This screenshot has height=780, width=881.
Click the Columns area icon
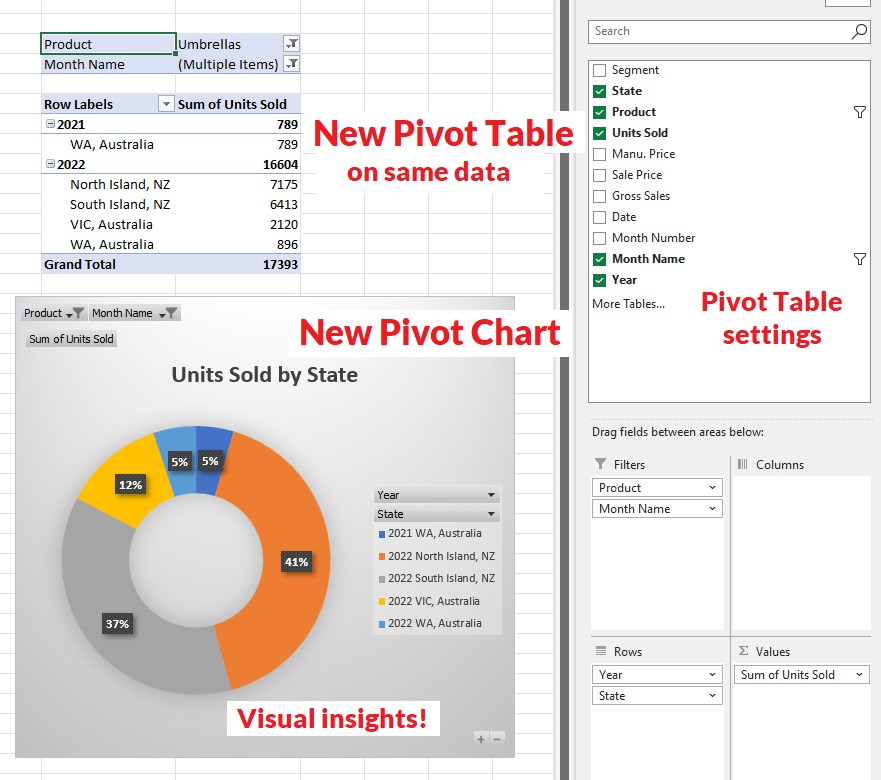(x=743, y=464)
